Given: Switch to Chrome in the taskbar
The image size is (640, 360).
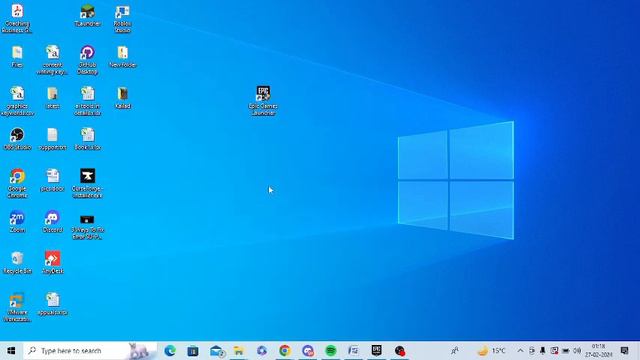Looking at the screenshot, I should [x=285, y=351].
